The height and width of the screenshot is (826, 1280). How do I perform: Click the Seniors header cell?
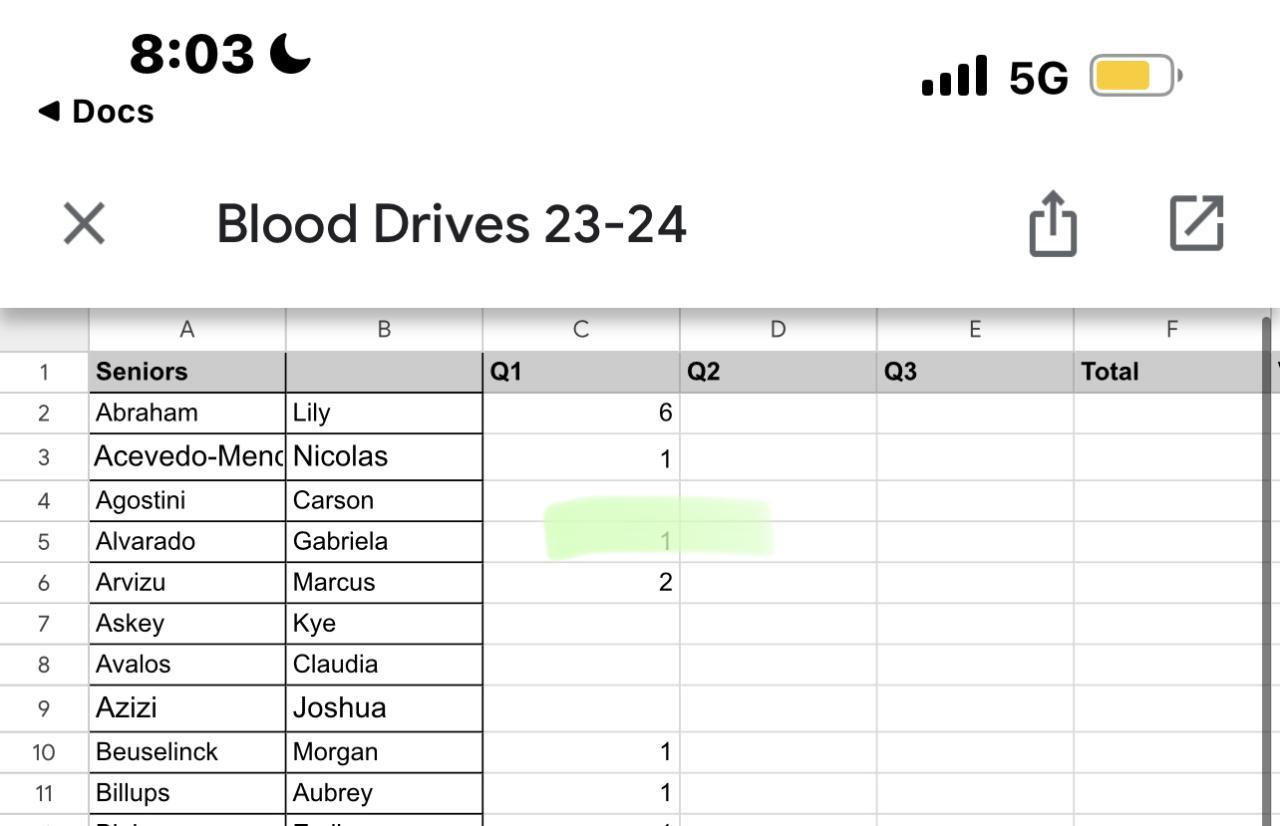coord(186,372)
